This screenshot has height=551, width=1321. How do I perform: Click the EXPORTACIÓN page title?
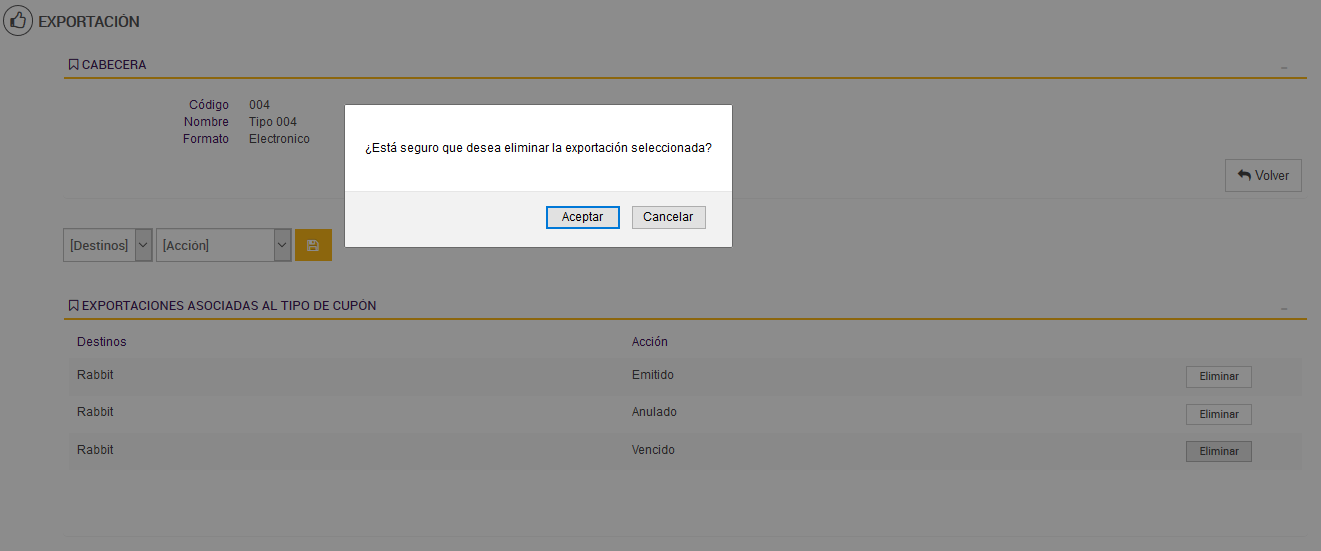coord(89,21)
